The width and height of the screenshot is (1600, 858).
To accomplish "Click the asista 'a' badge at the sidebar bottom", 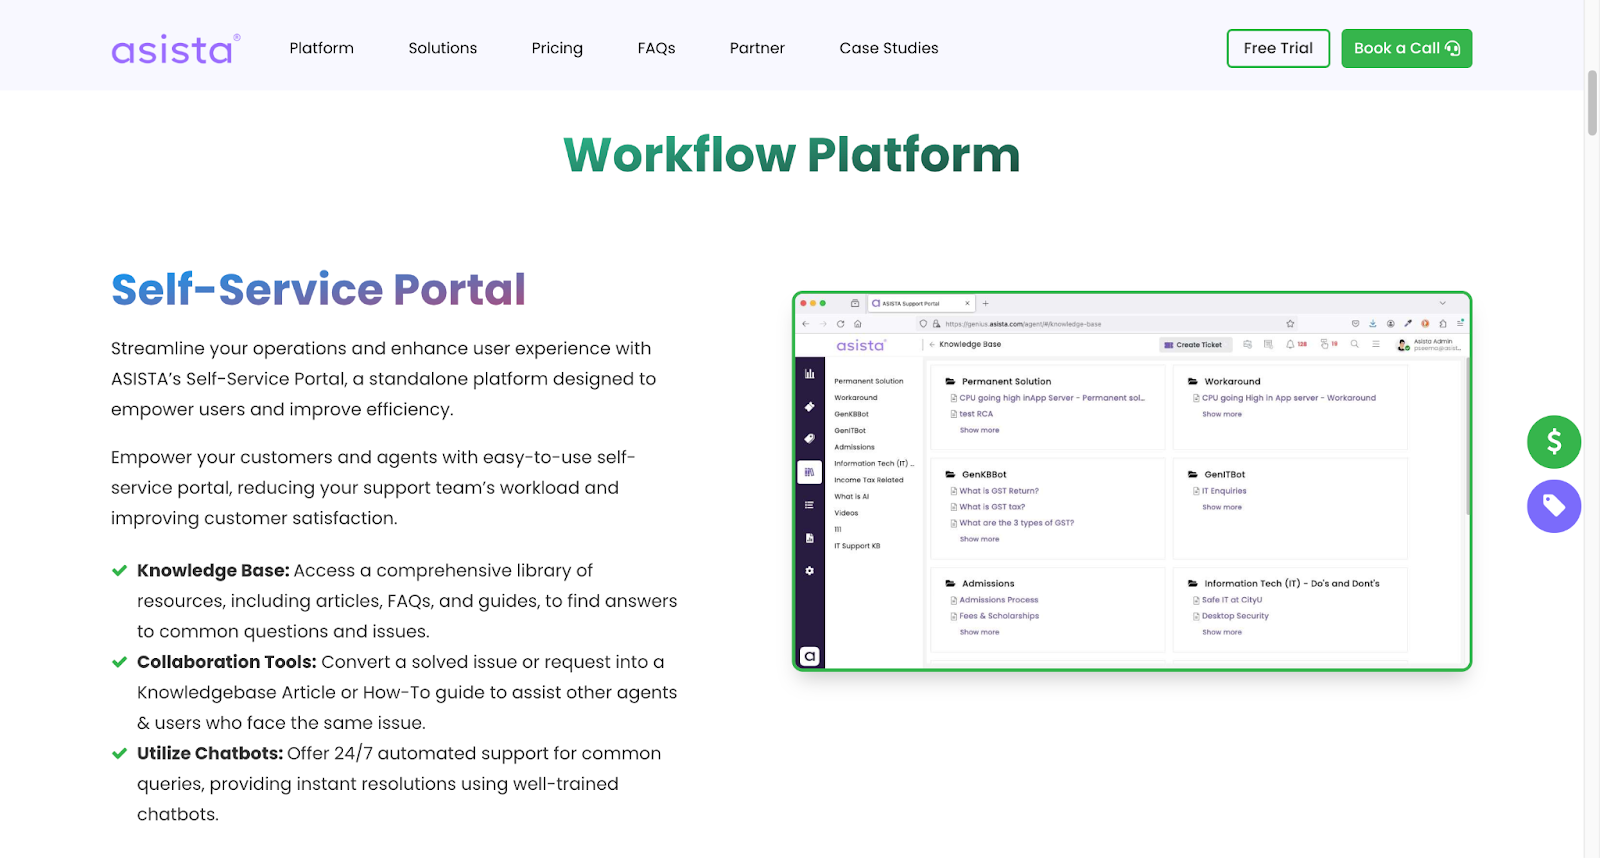I will 810,656.
